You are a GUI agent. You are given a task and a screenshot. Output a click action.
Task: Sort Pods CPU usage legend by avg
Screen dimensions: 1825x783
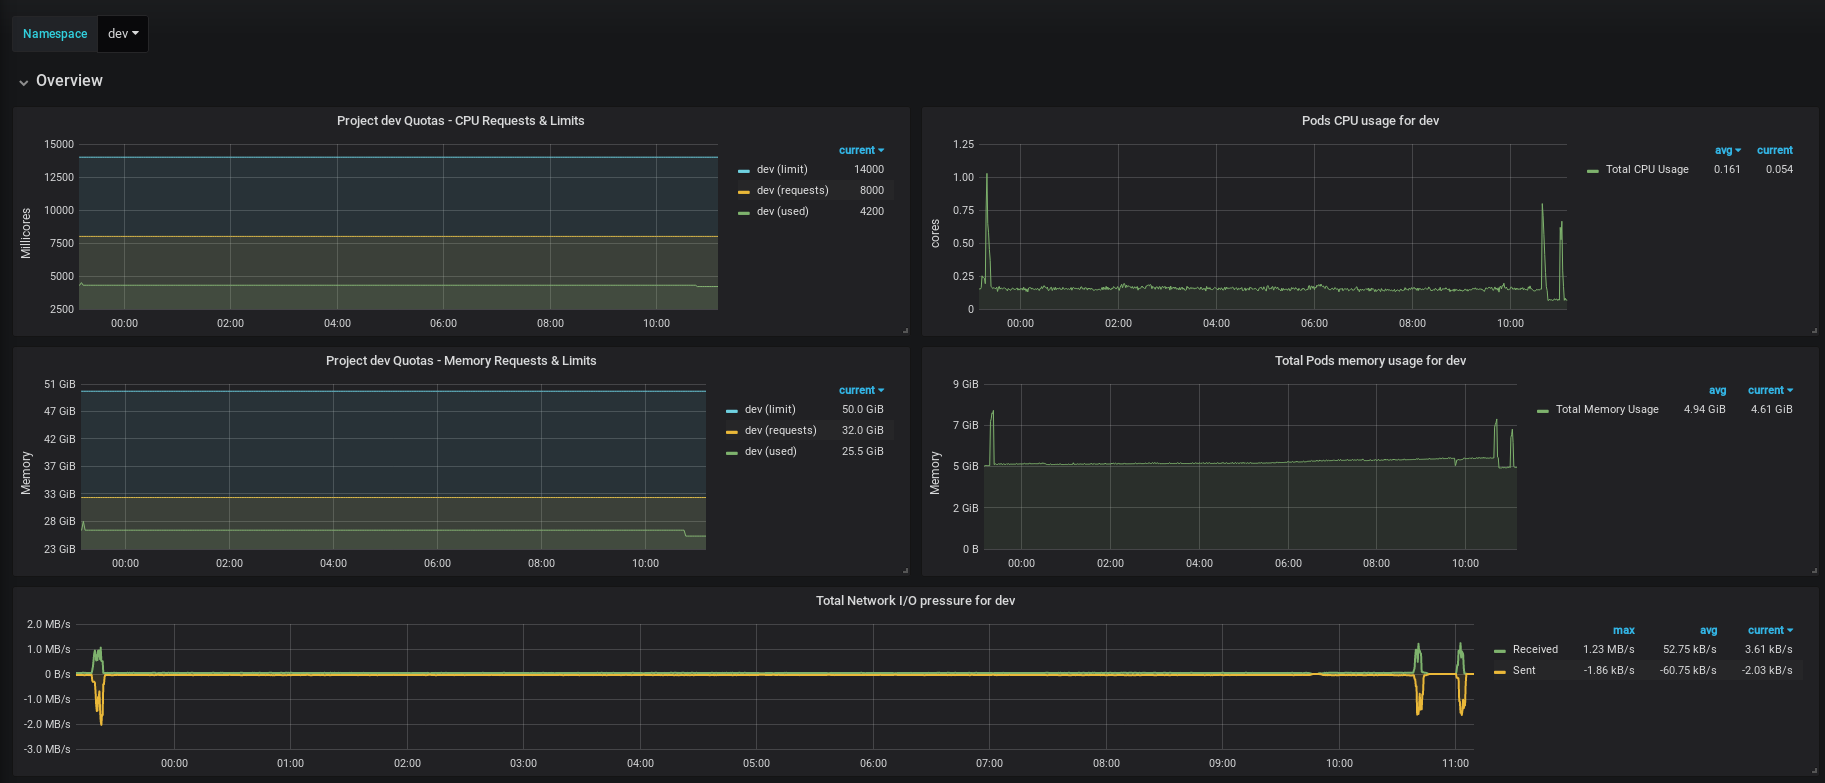[1727, 150]
